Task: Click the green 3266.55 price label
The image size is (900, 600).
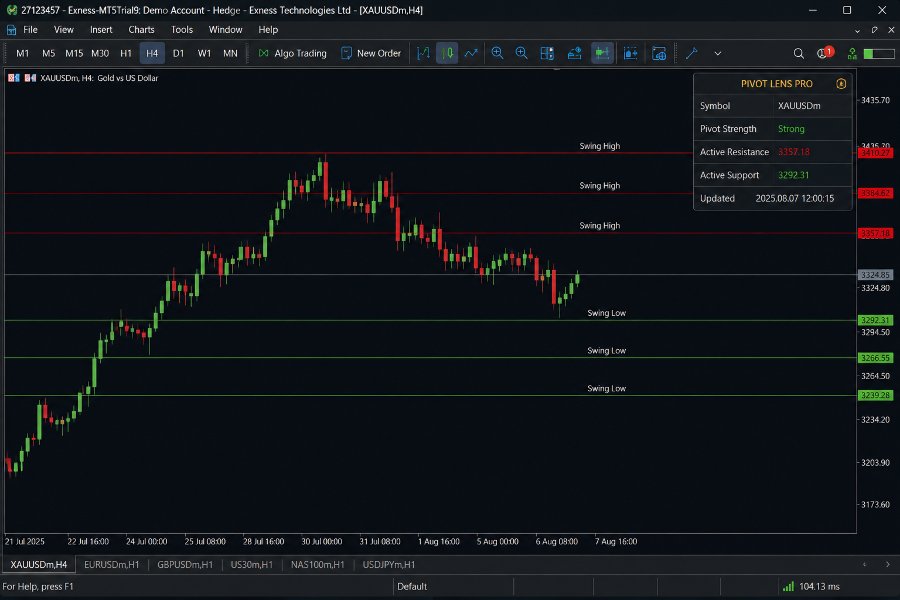Action: [x=875, y=358]
